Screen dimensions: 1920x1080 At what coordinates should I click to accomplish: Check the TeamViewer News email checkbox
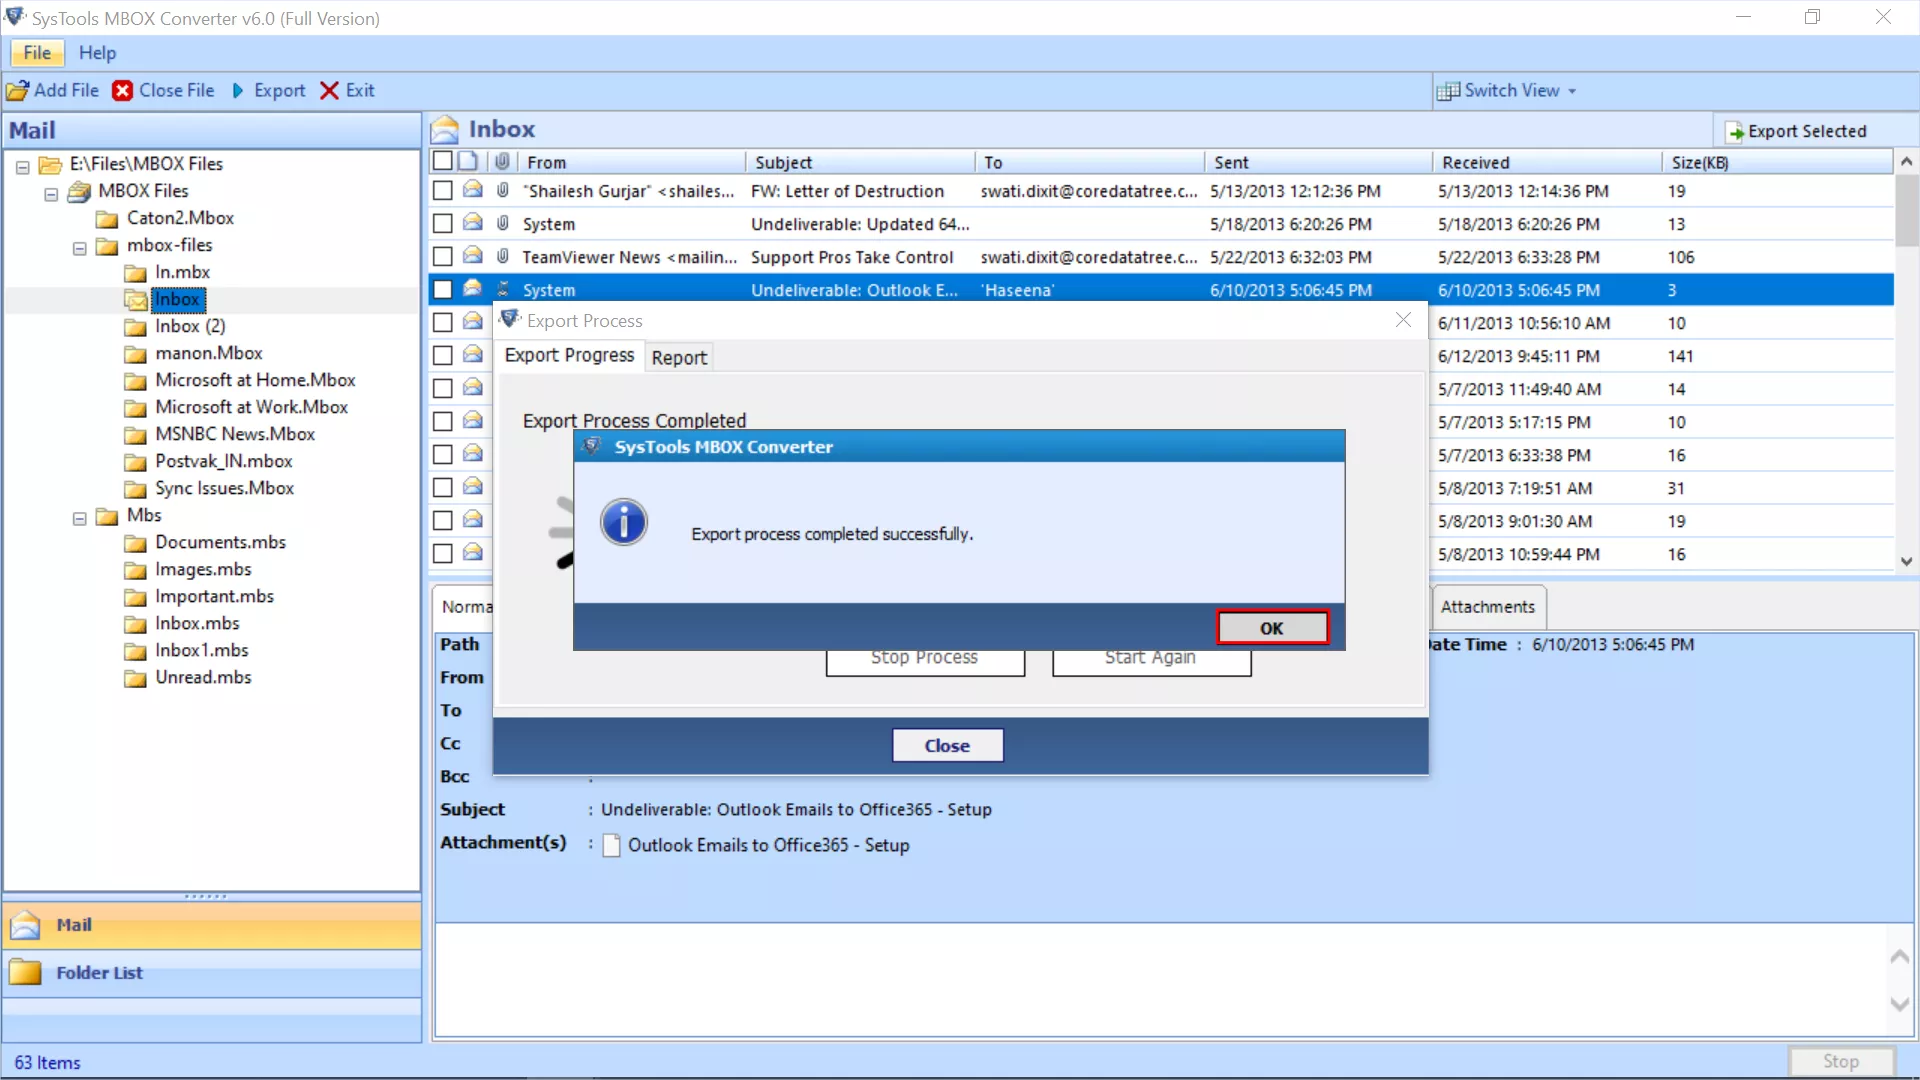point(442,257)
